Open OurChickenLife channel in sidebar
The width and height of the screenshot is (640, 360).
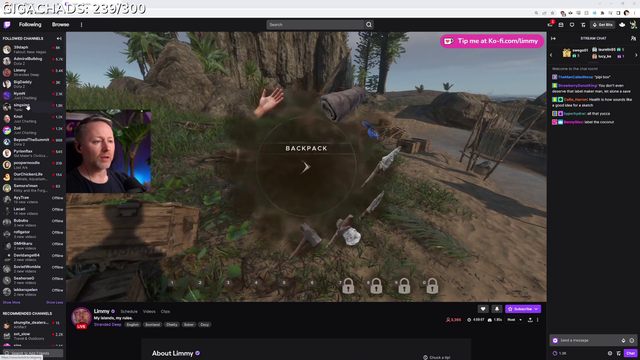pos(33,176)
